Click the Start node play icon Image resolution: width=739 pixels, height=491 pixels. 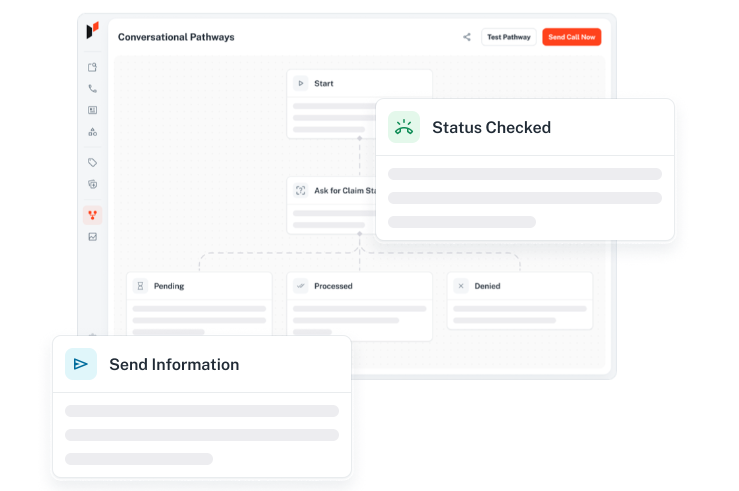click(301, 83)
